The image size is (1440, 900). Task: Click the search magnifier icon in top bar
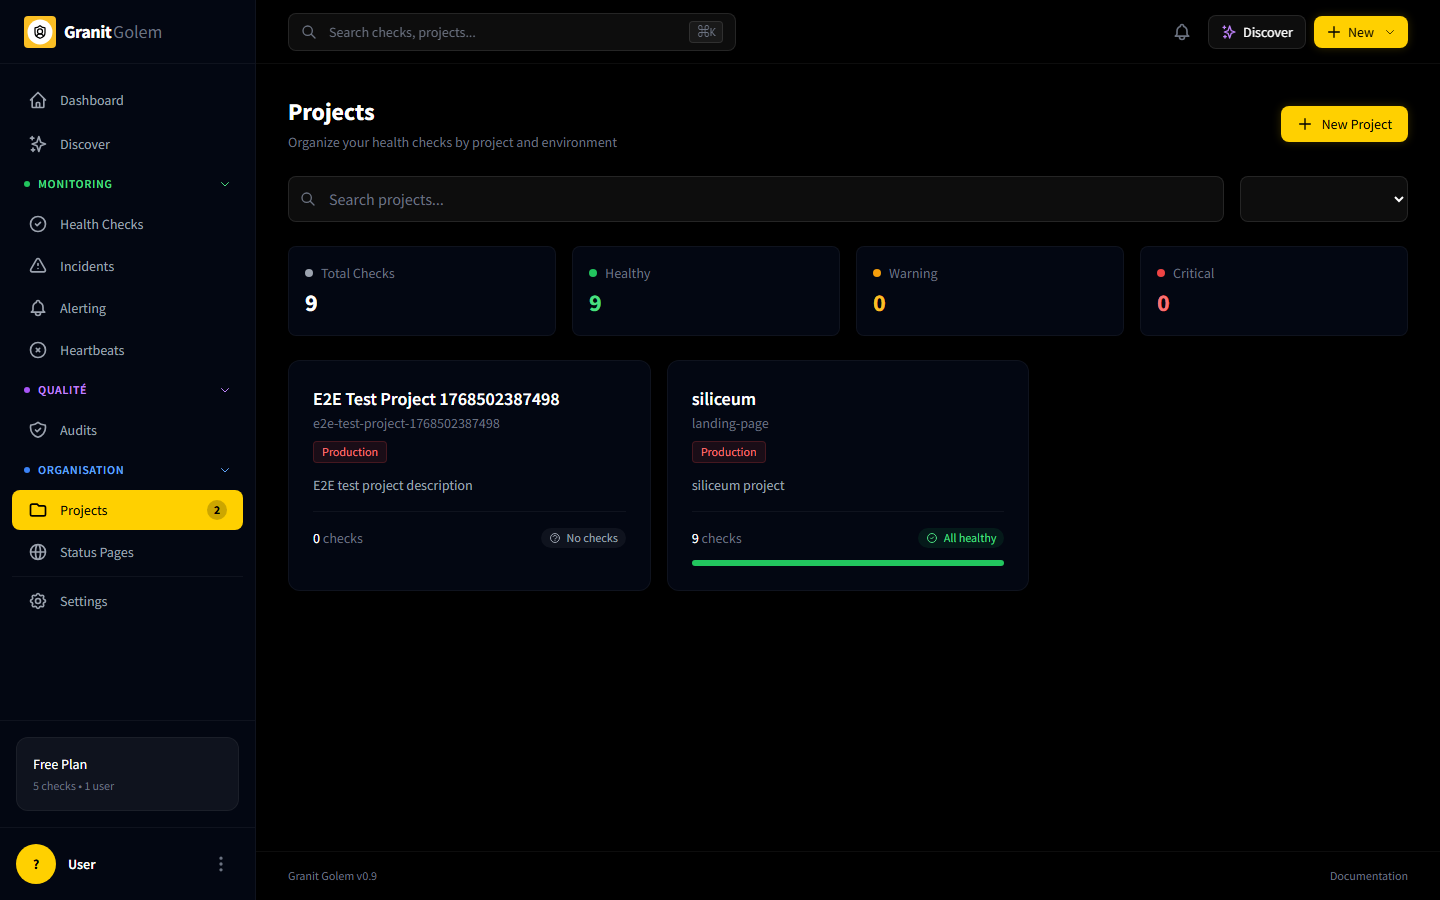click(x=309, y=32)
